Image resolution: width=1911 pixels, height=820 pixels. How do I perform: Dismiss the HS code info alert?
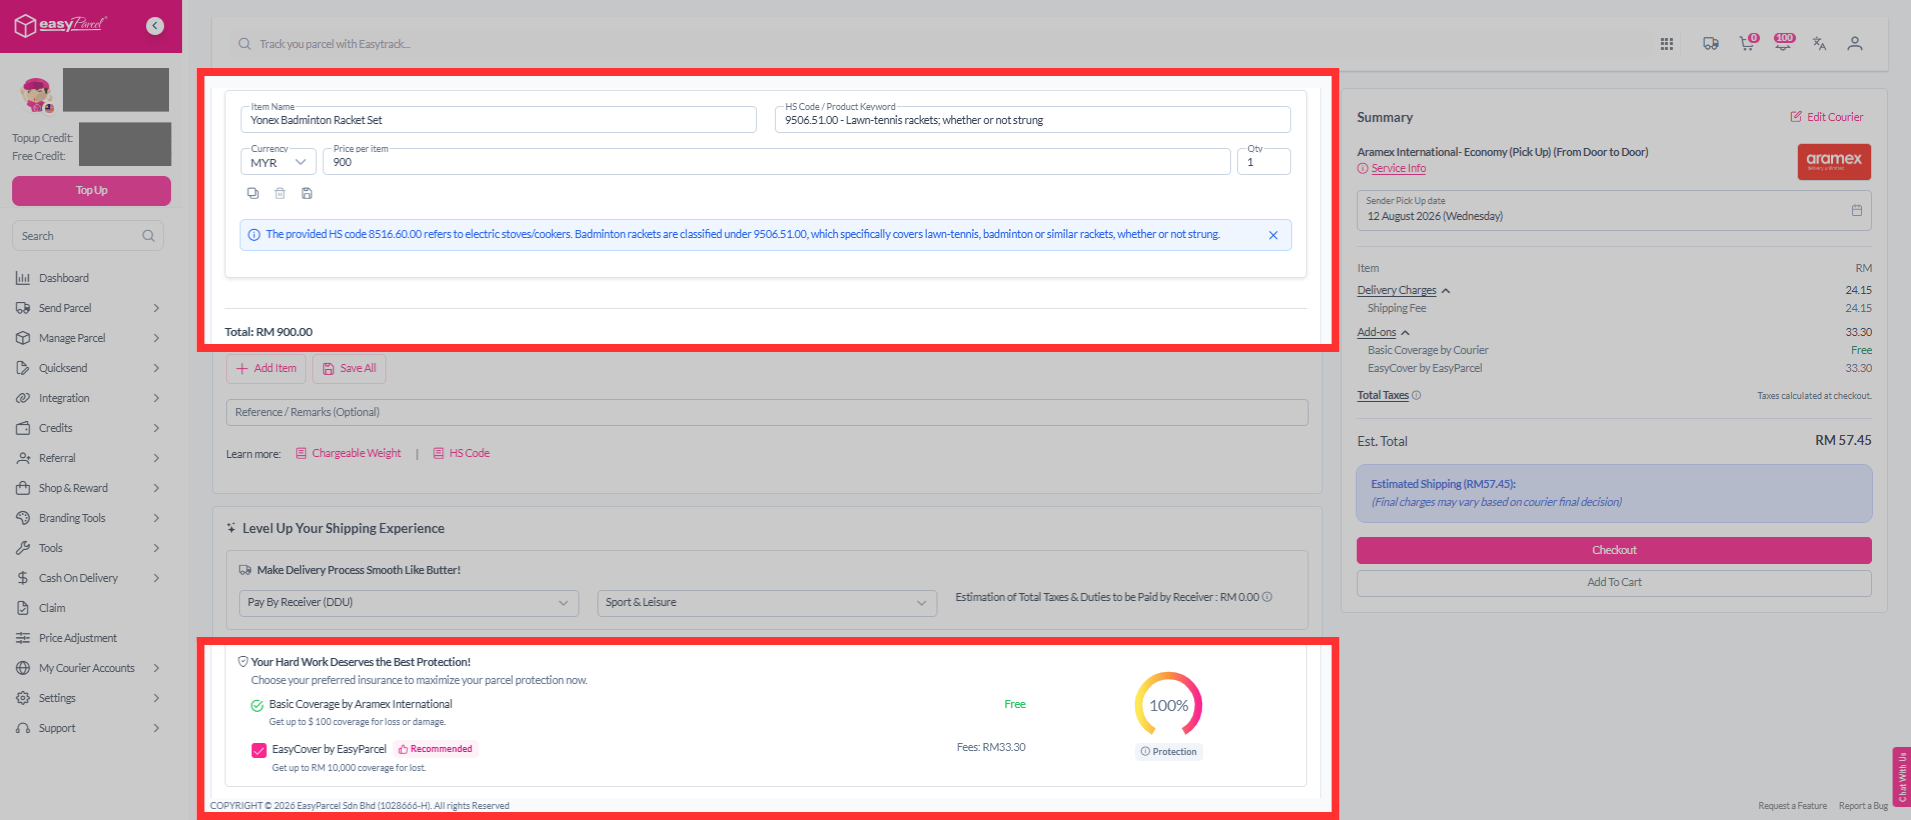pyautogui.click(x=1273, y=235)
